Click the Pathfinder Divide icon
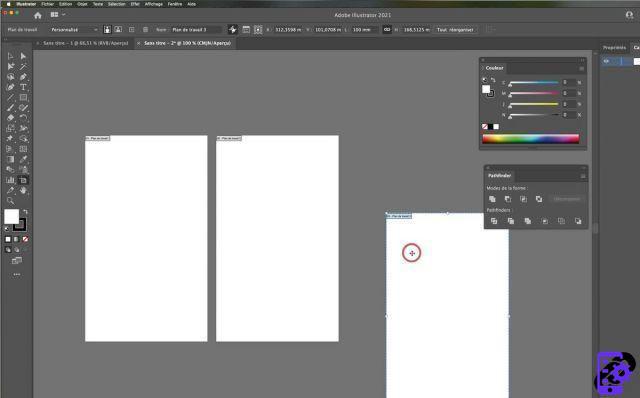640x398 pixels. (494, 221)
